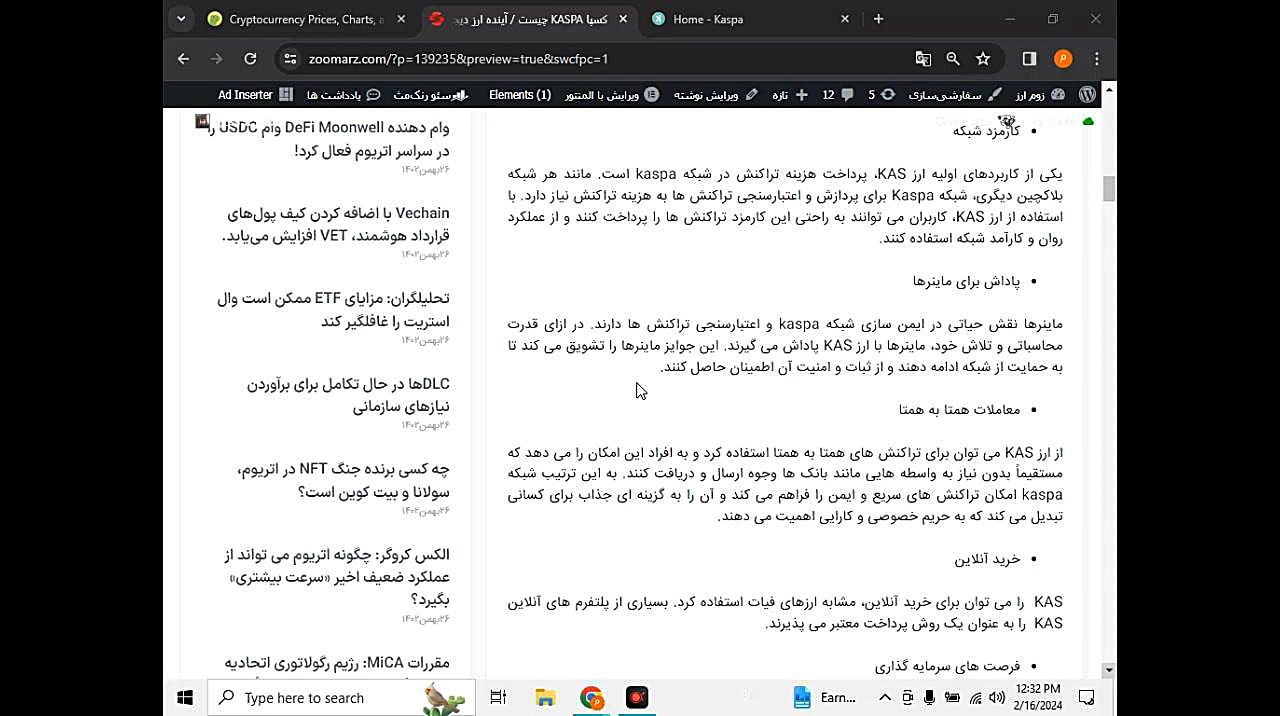Click the battery tray icon
This screenshot has width=1280, height=716.
952,697
